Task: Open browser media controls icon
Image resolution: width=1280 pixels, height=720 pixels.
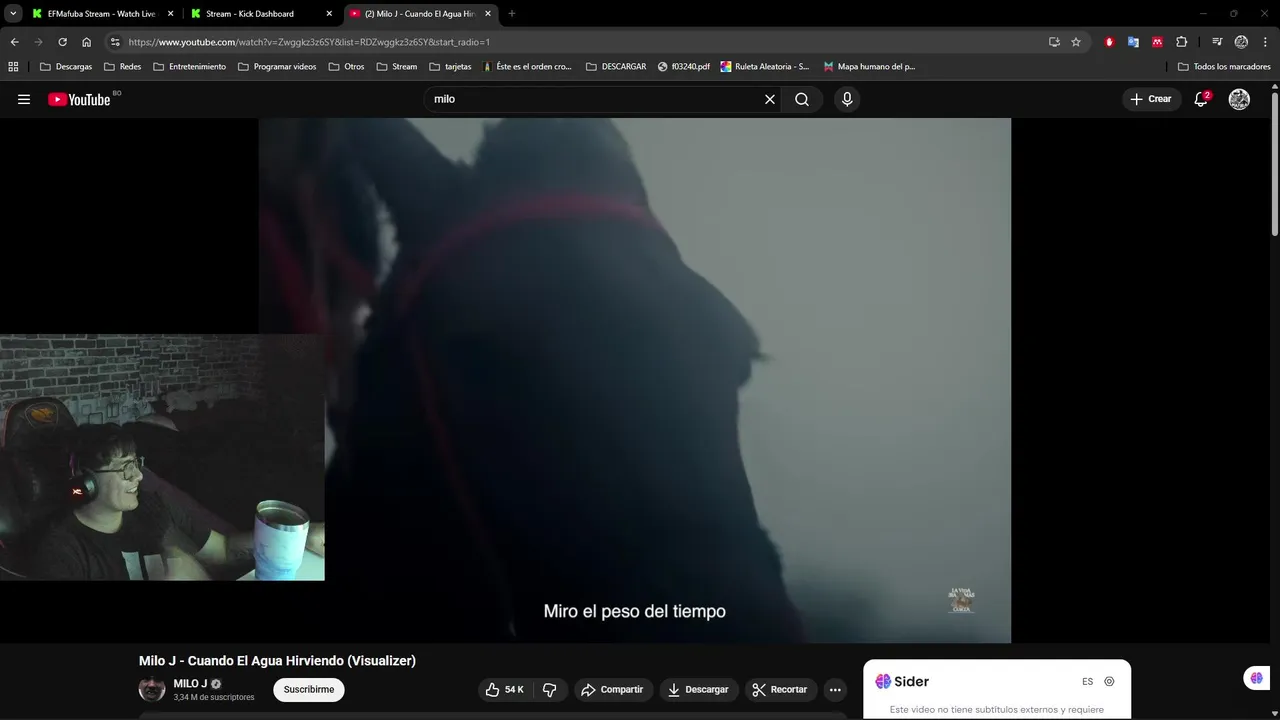Action: 1217,42
